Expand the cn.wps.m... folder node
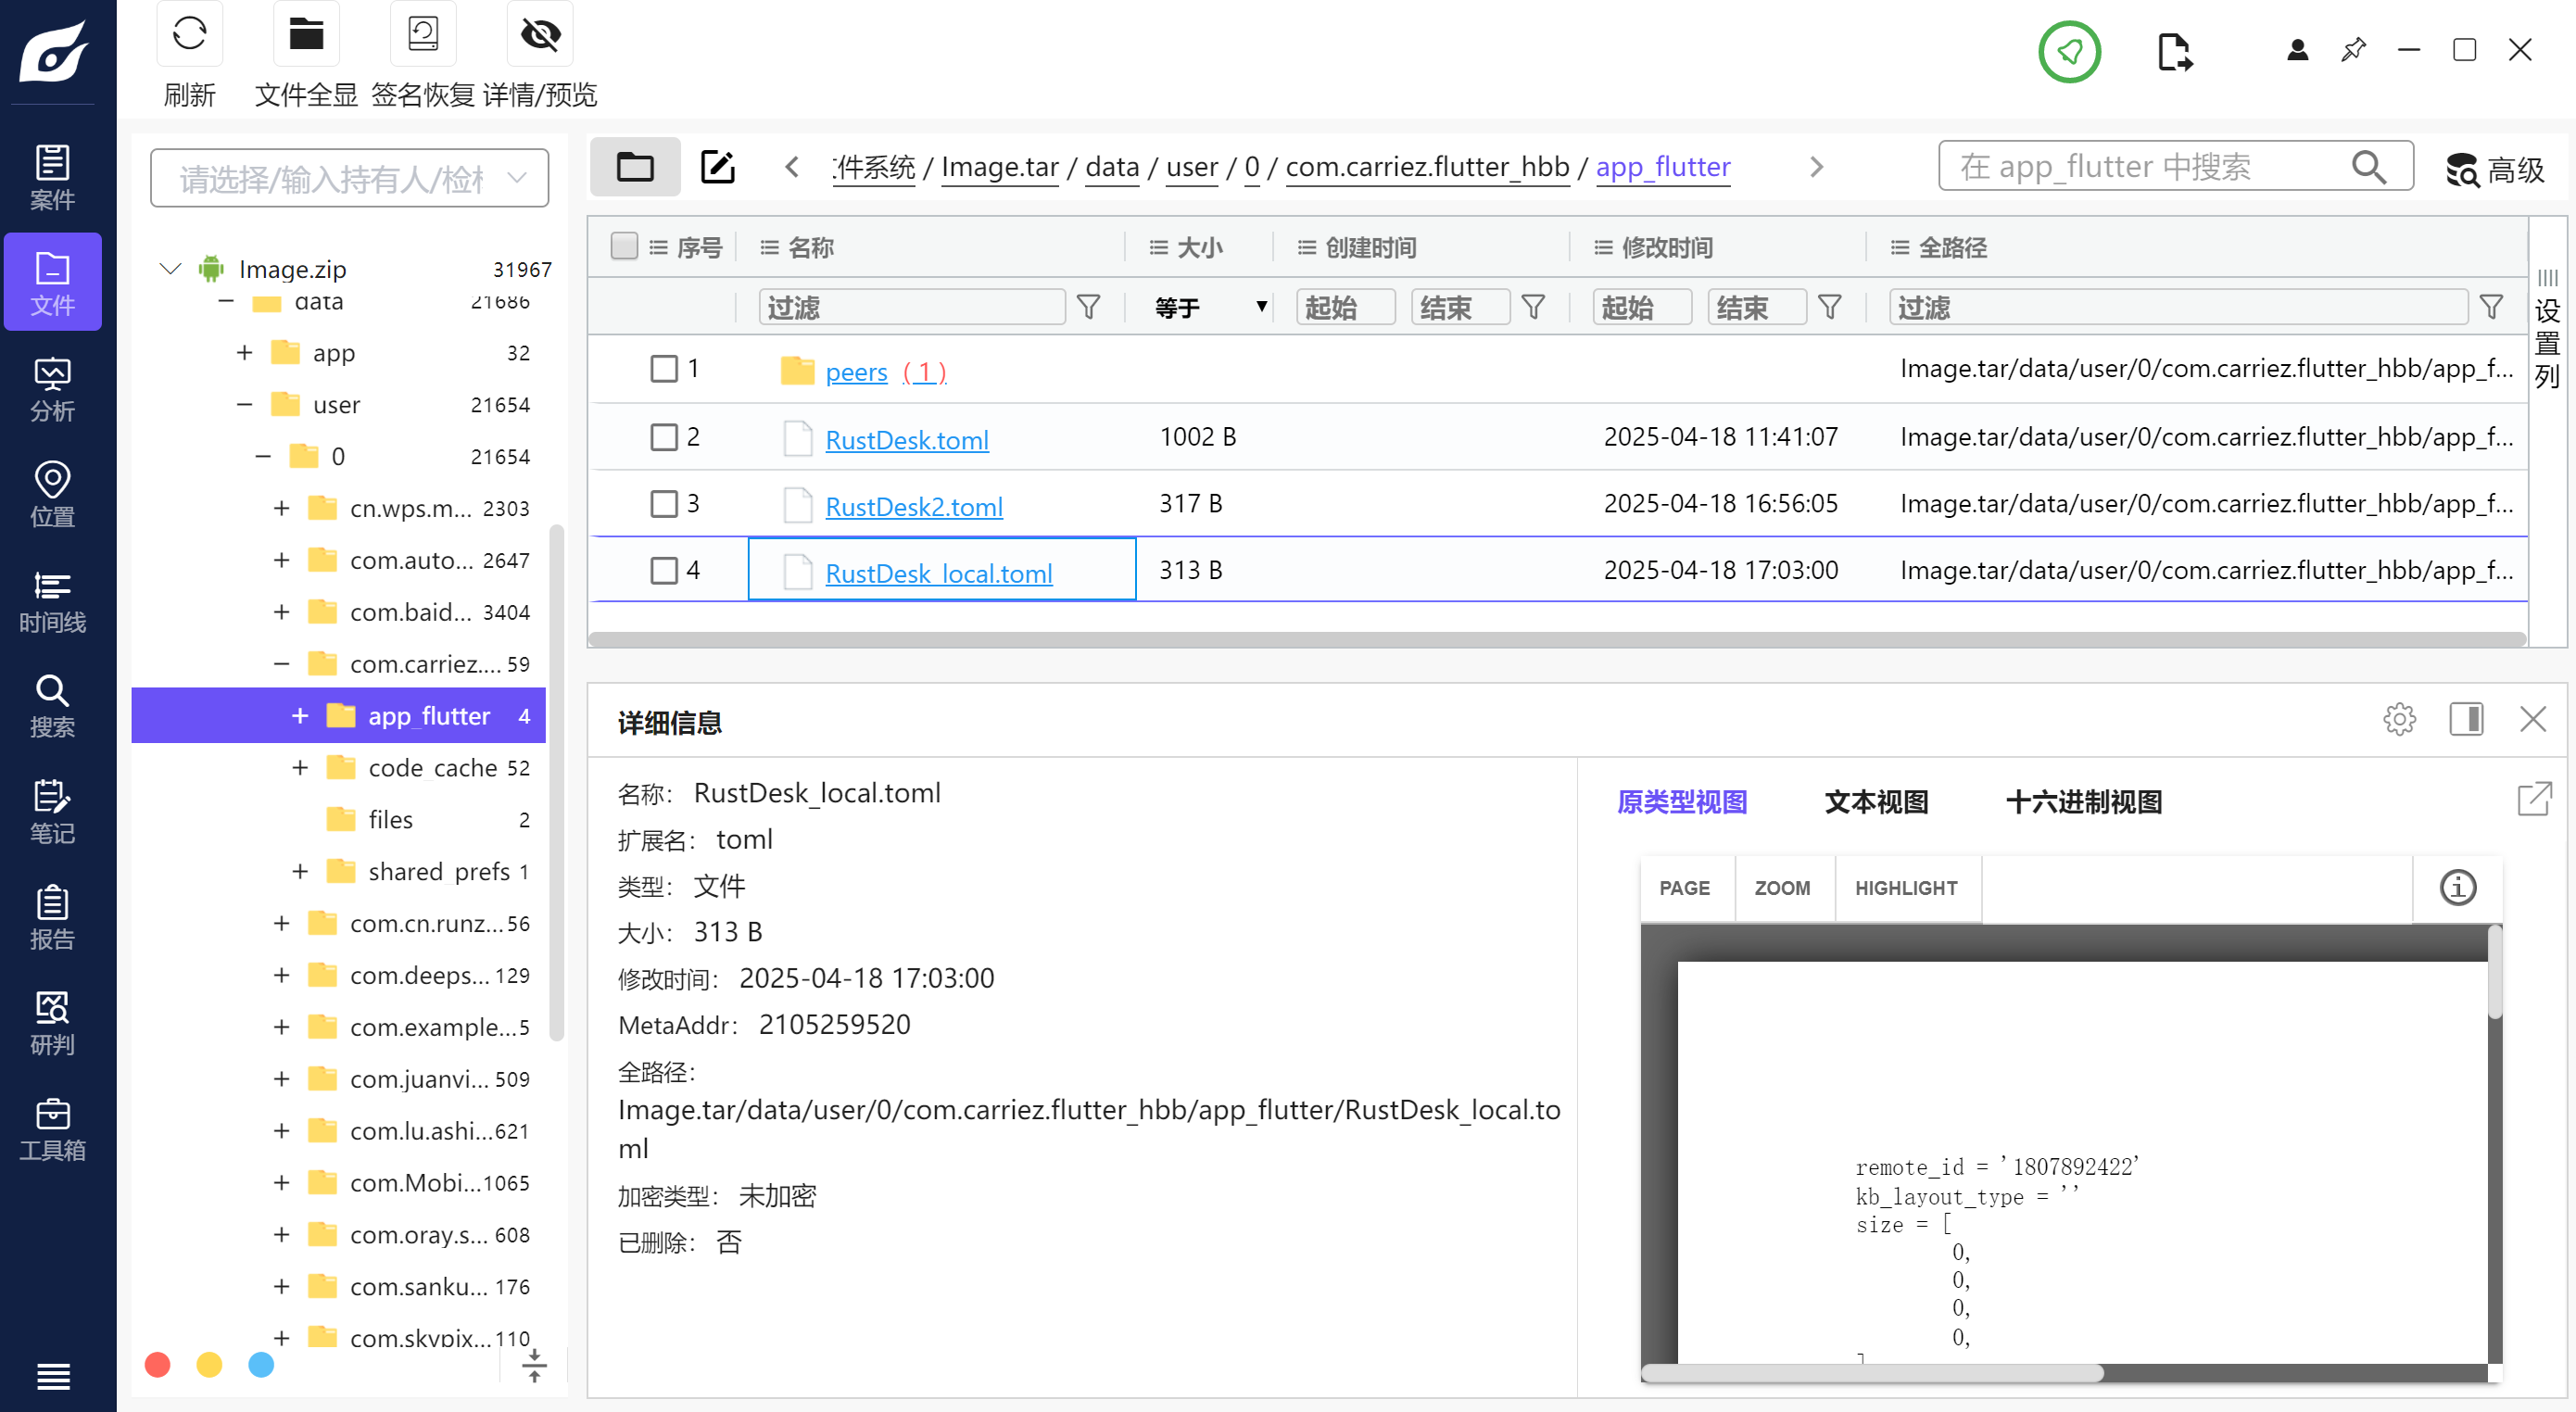Viewport: 2576px width, 1412px height. click(281, 508)
